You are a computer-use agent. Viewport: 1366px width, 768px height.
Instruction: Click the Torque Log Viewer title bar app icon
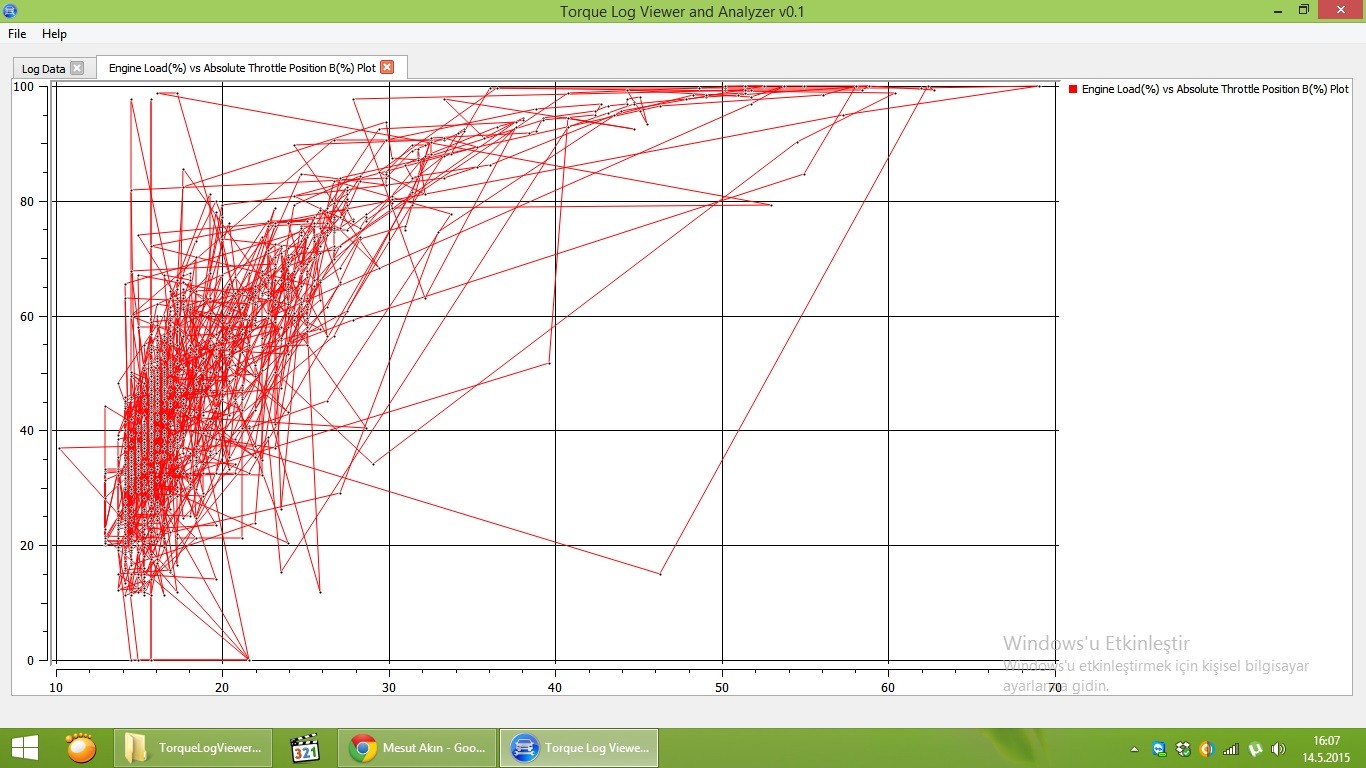point(10,11)
